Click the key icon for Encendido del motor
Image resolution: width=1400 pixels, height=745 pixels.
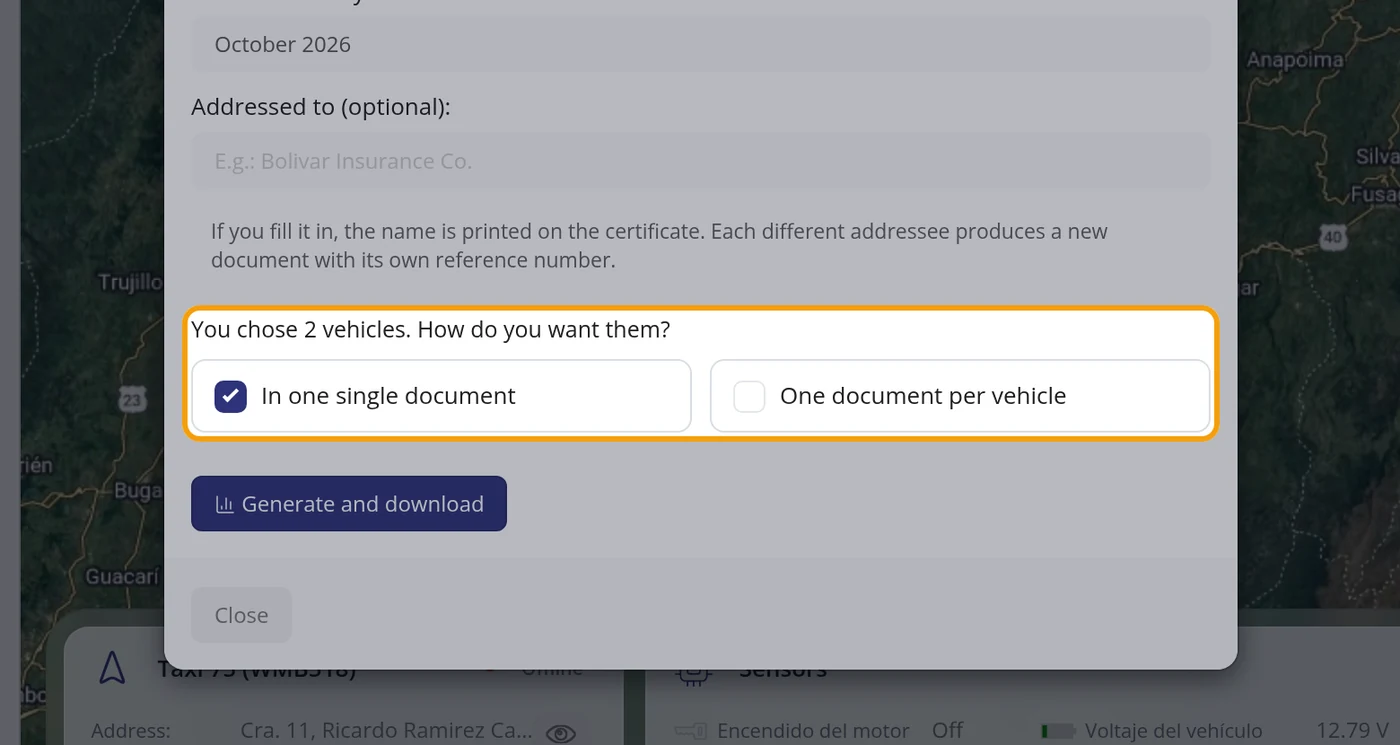(691, 731)
